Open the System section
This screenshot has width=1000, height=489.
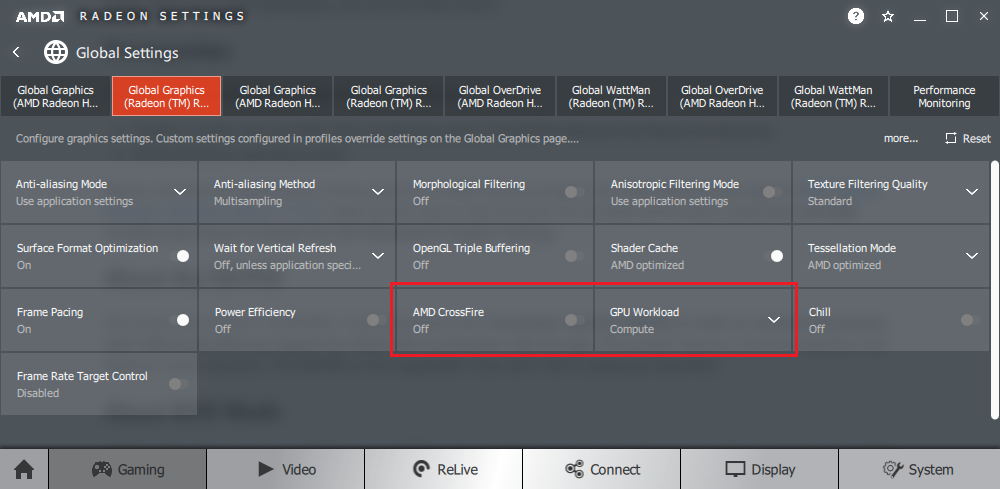pyautogui.click(x=919, y=470)
